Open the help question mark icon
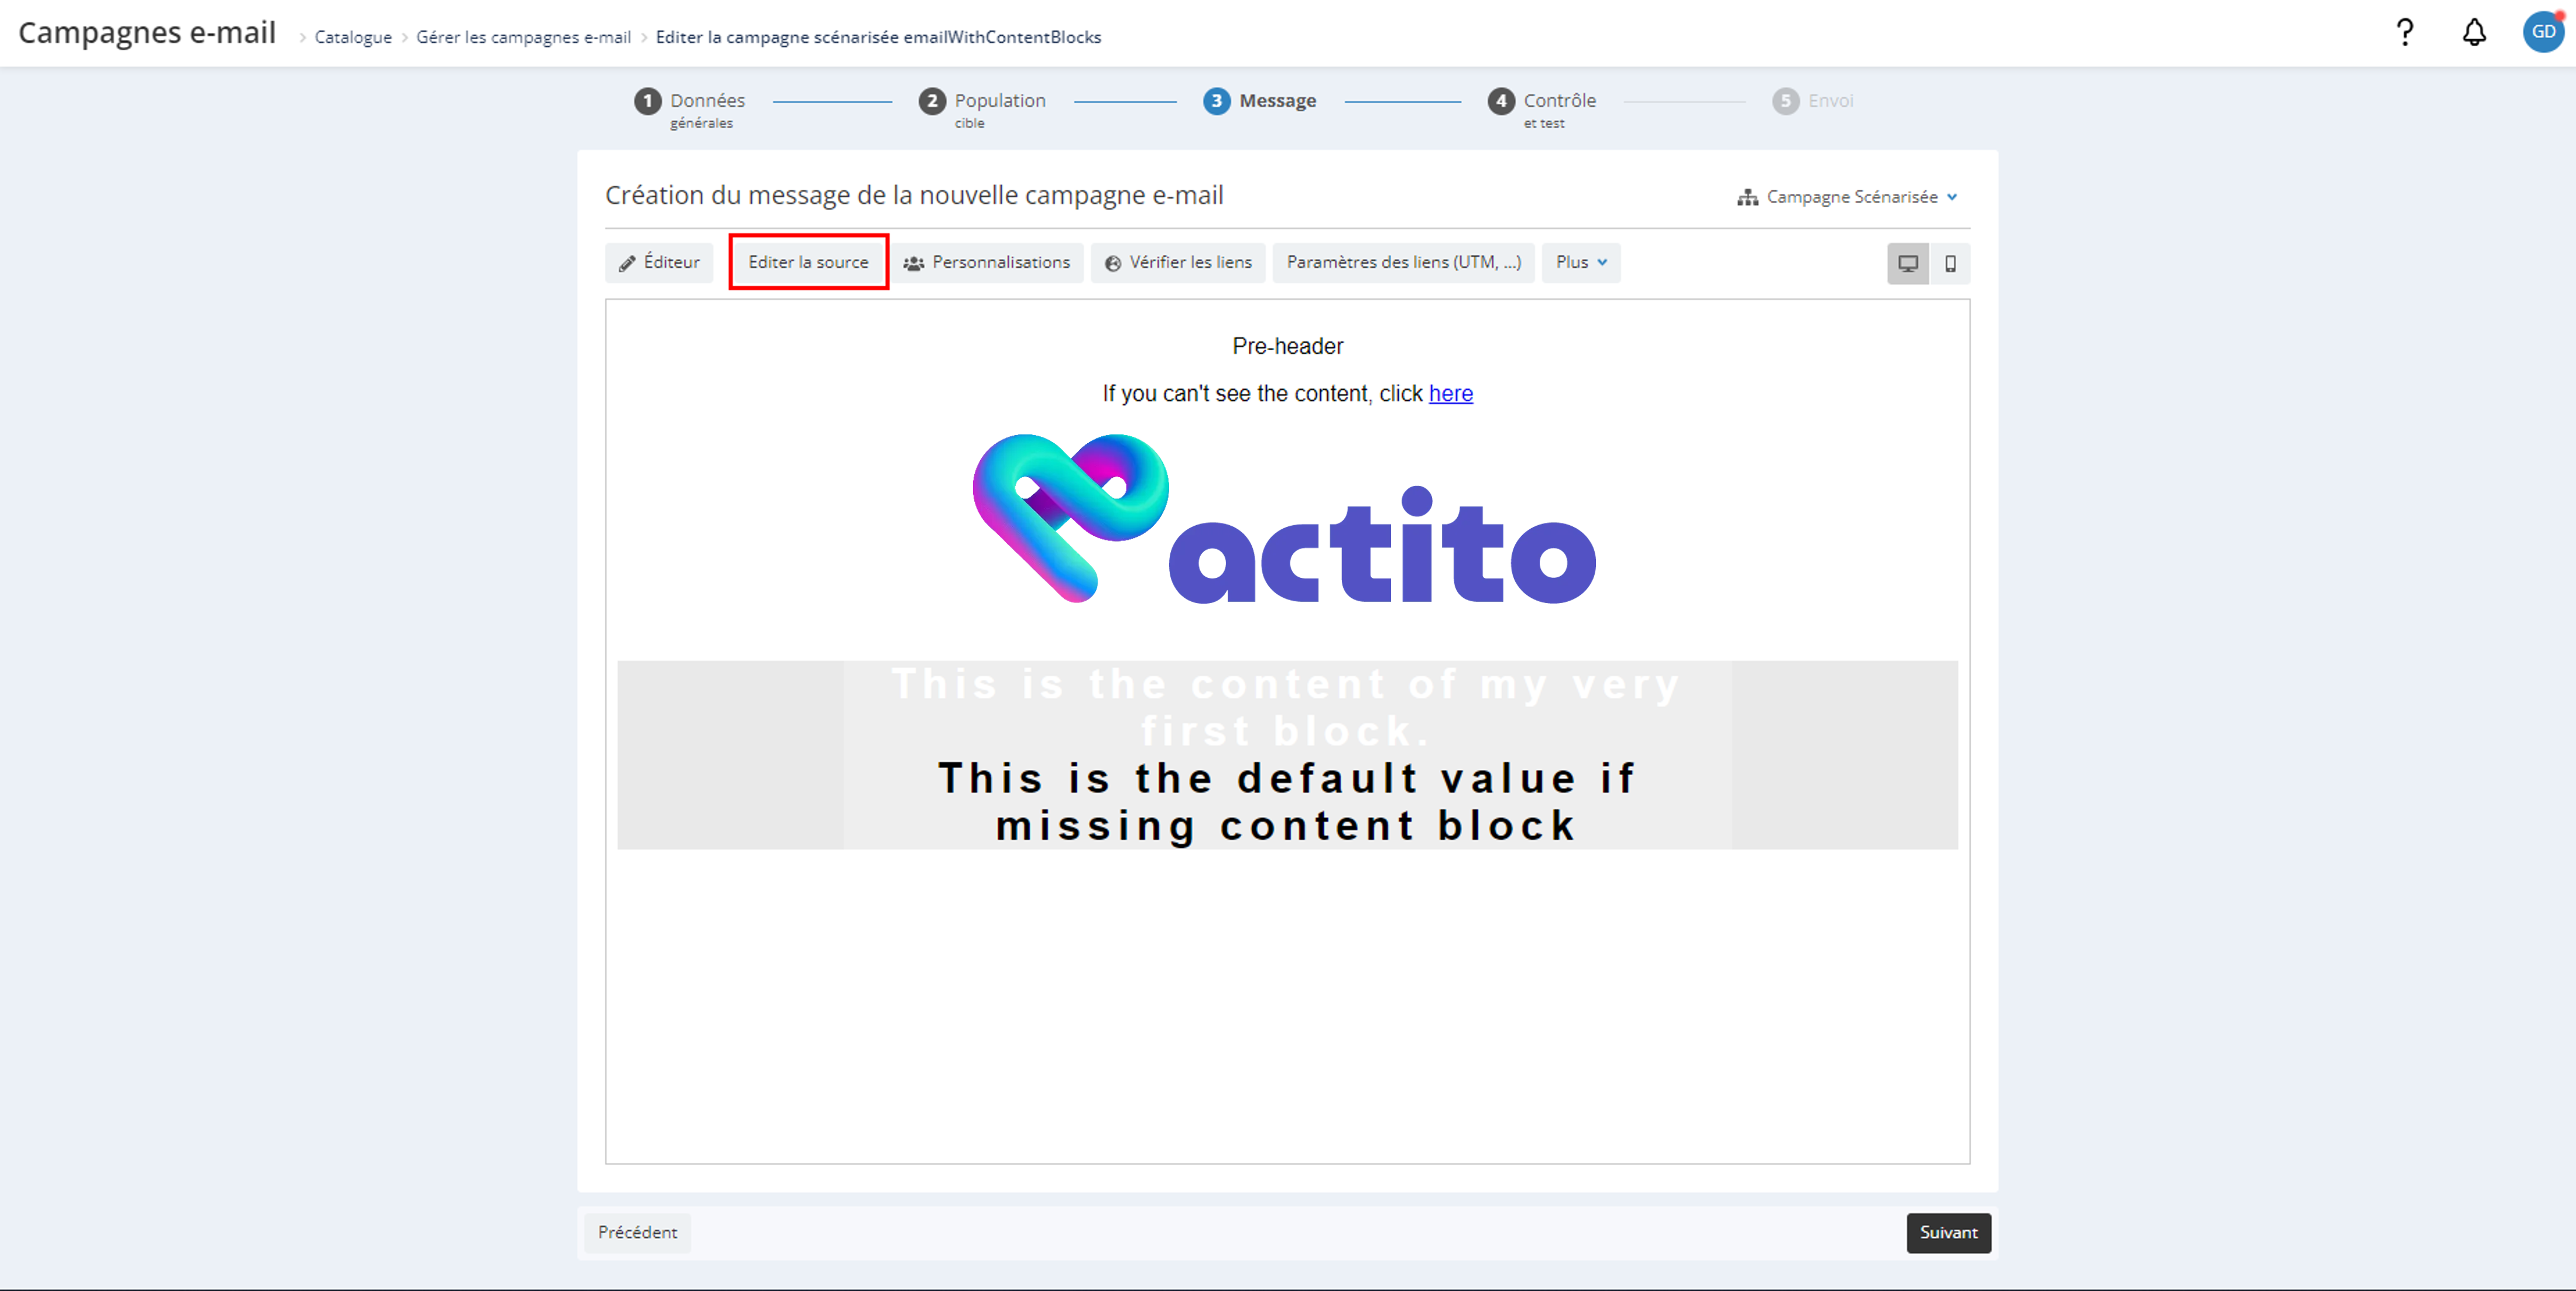Screen dimensions: 2576x1291 click(x=2404, y=33)
